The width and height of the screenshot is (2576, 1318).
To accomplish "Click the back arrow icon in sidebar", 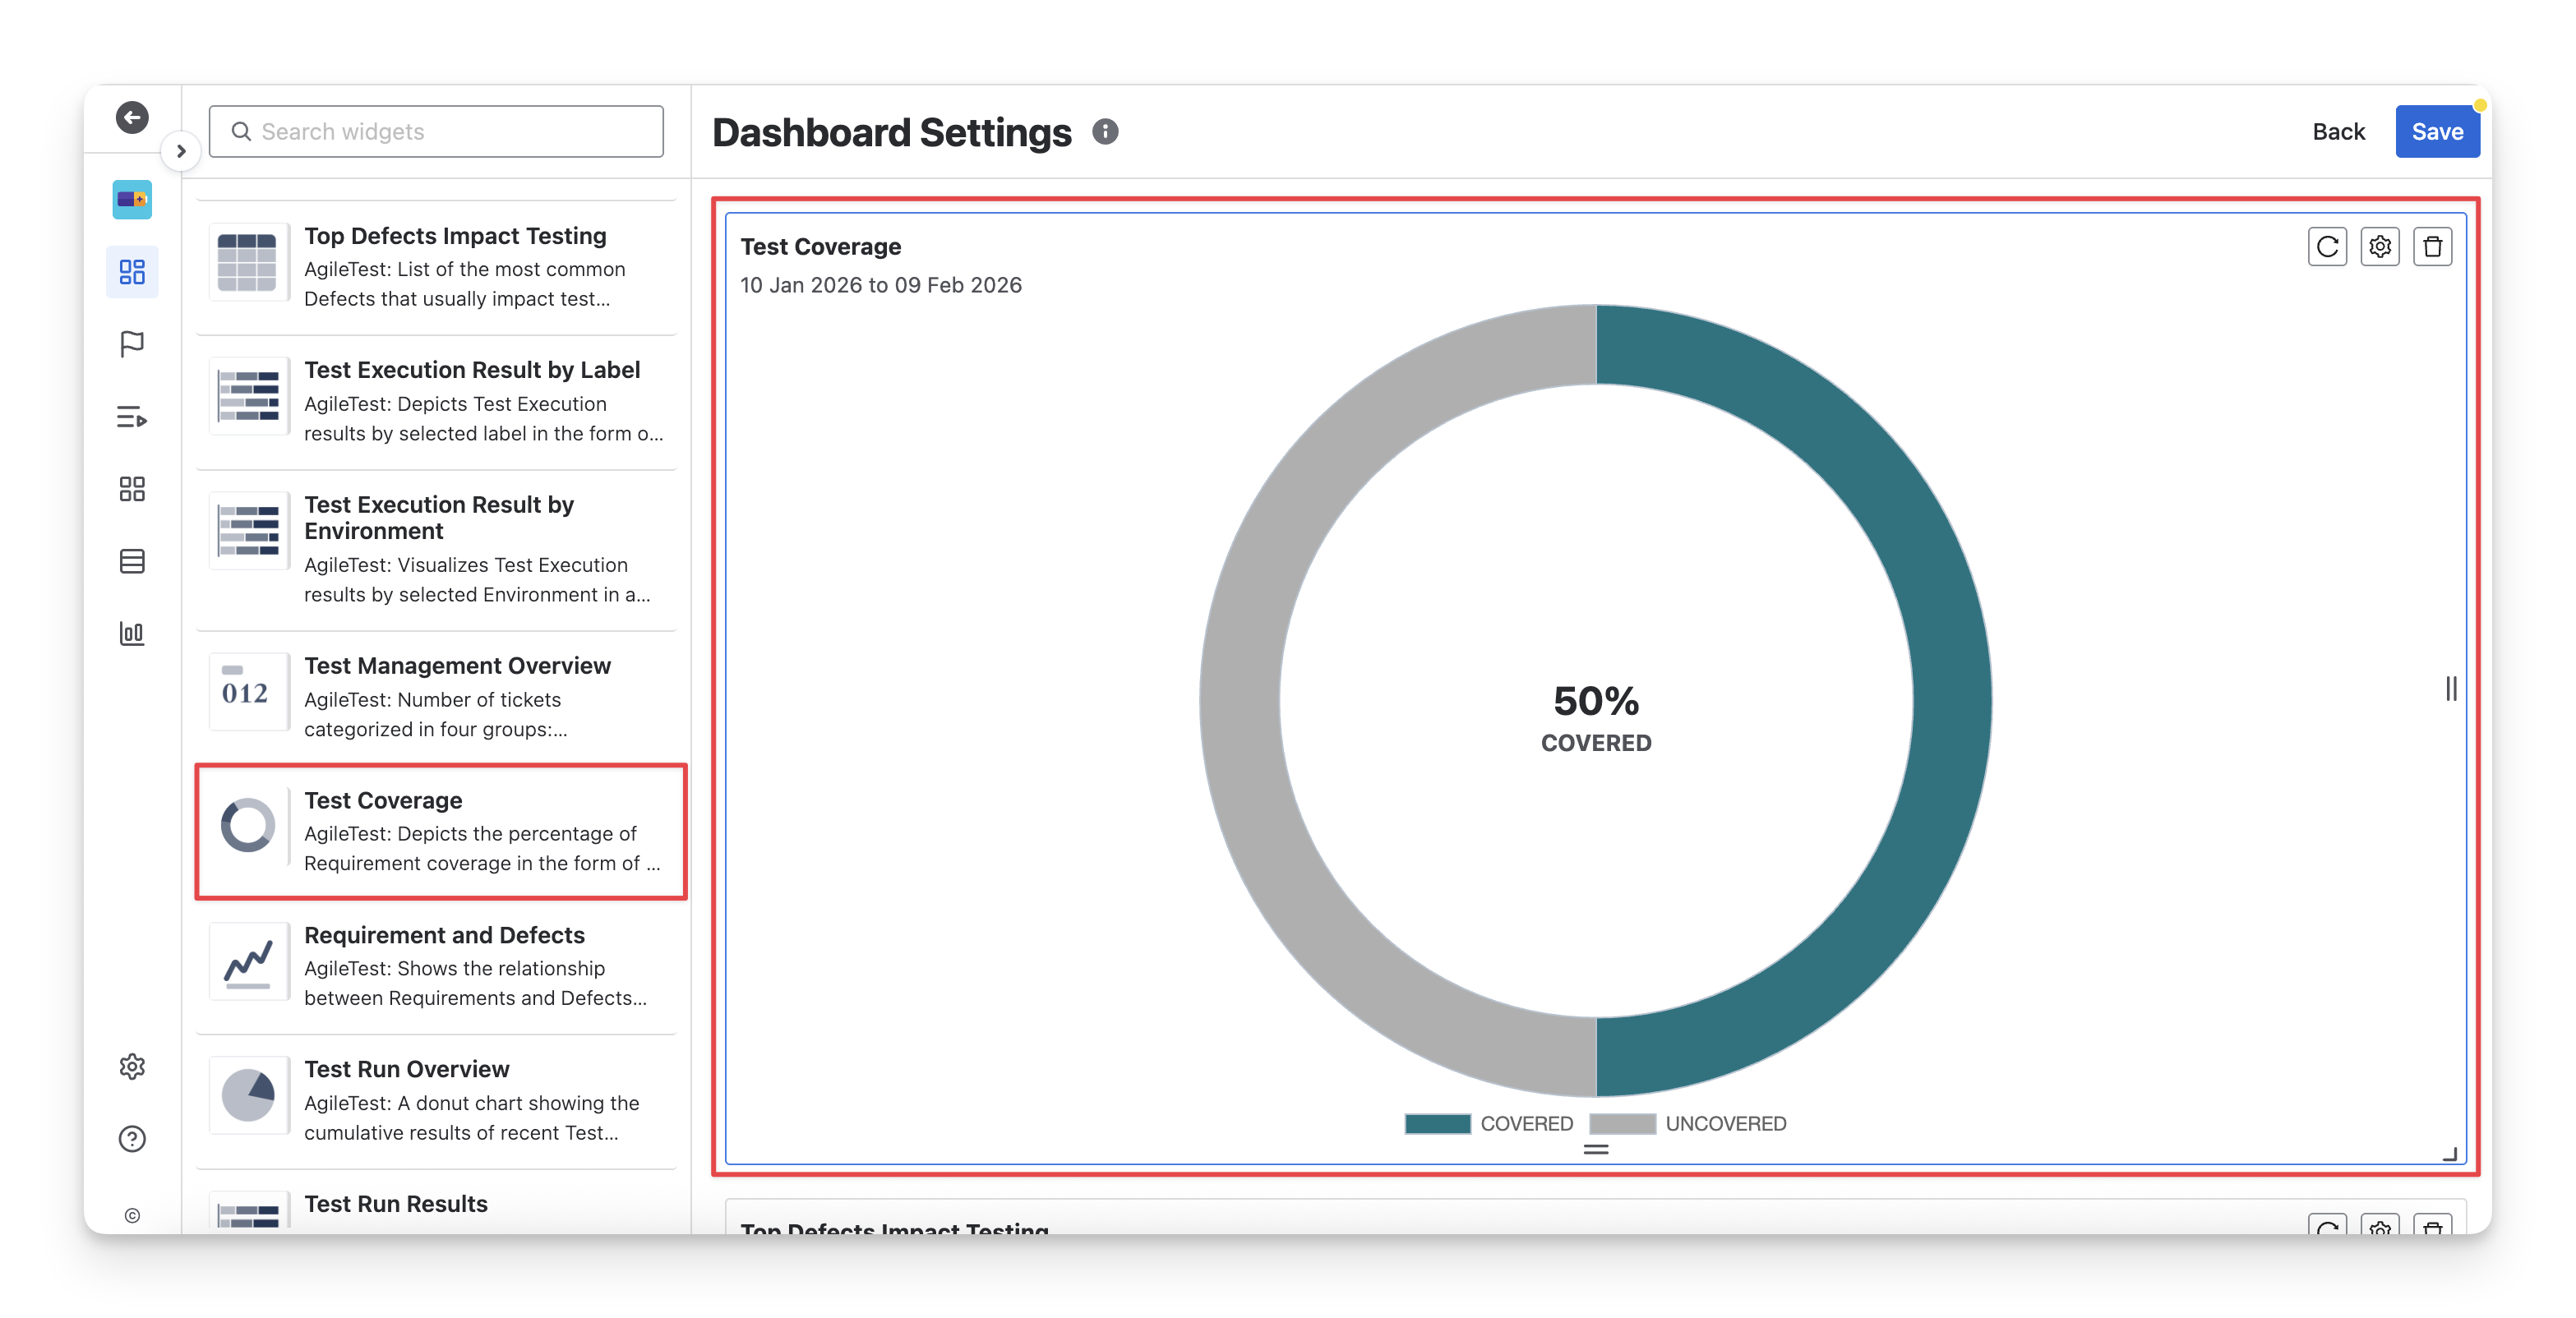I will coord(132,118).
